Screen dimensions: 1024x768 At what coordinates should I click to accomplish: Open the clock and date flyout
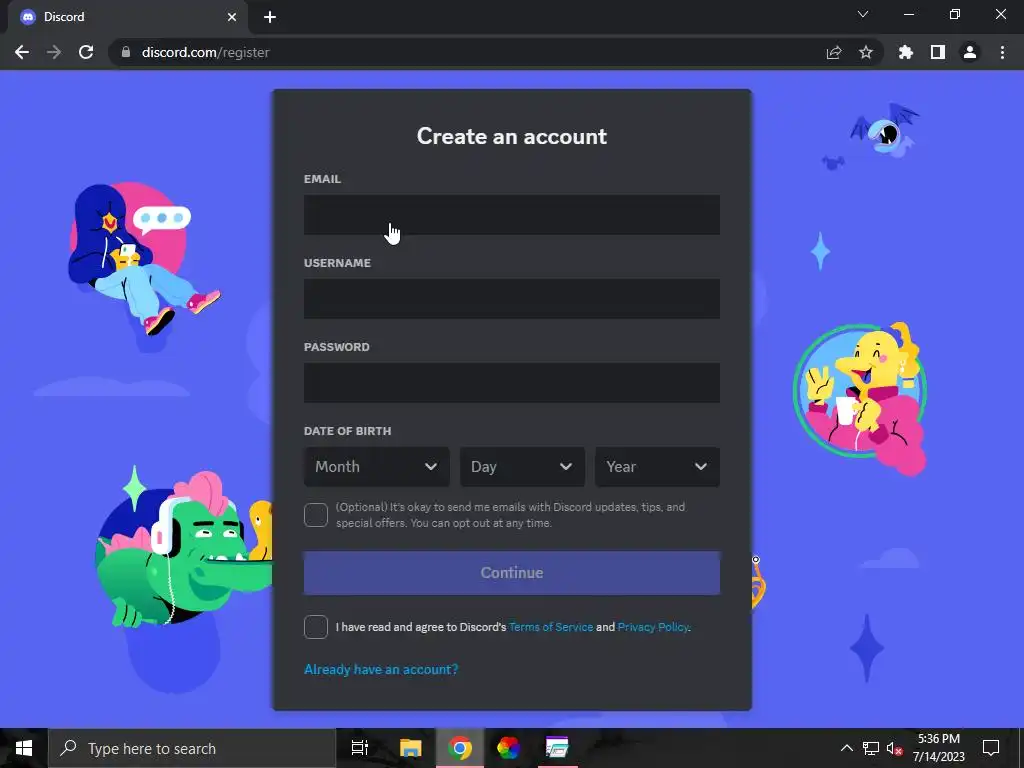[x=938, y=748]
